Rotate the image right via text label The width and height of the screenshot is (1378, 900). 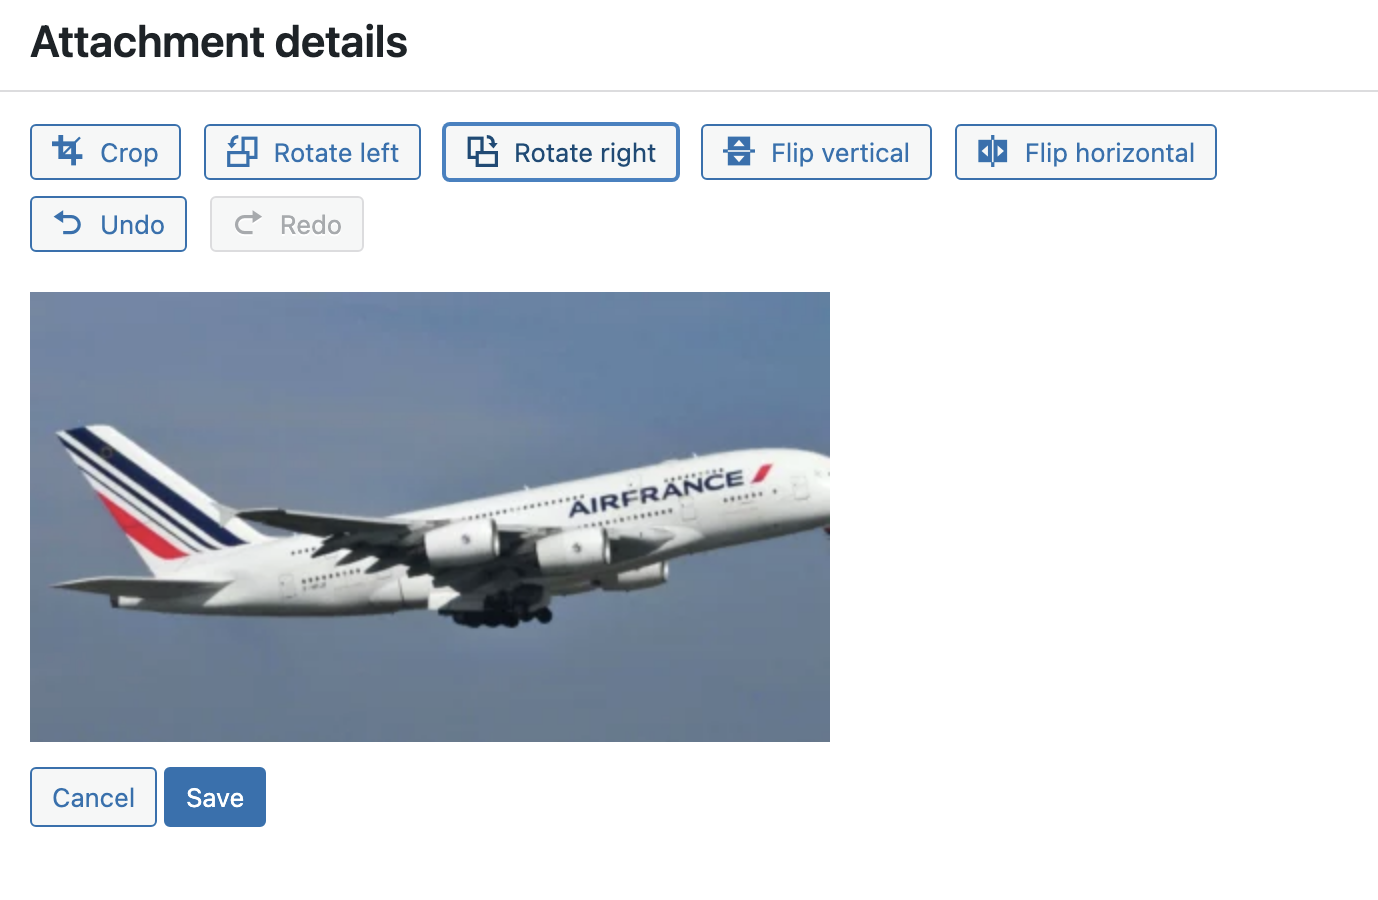point(585,153)
